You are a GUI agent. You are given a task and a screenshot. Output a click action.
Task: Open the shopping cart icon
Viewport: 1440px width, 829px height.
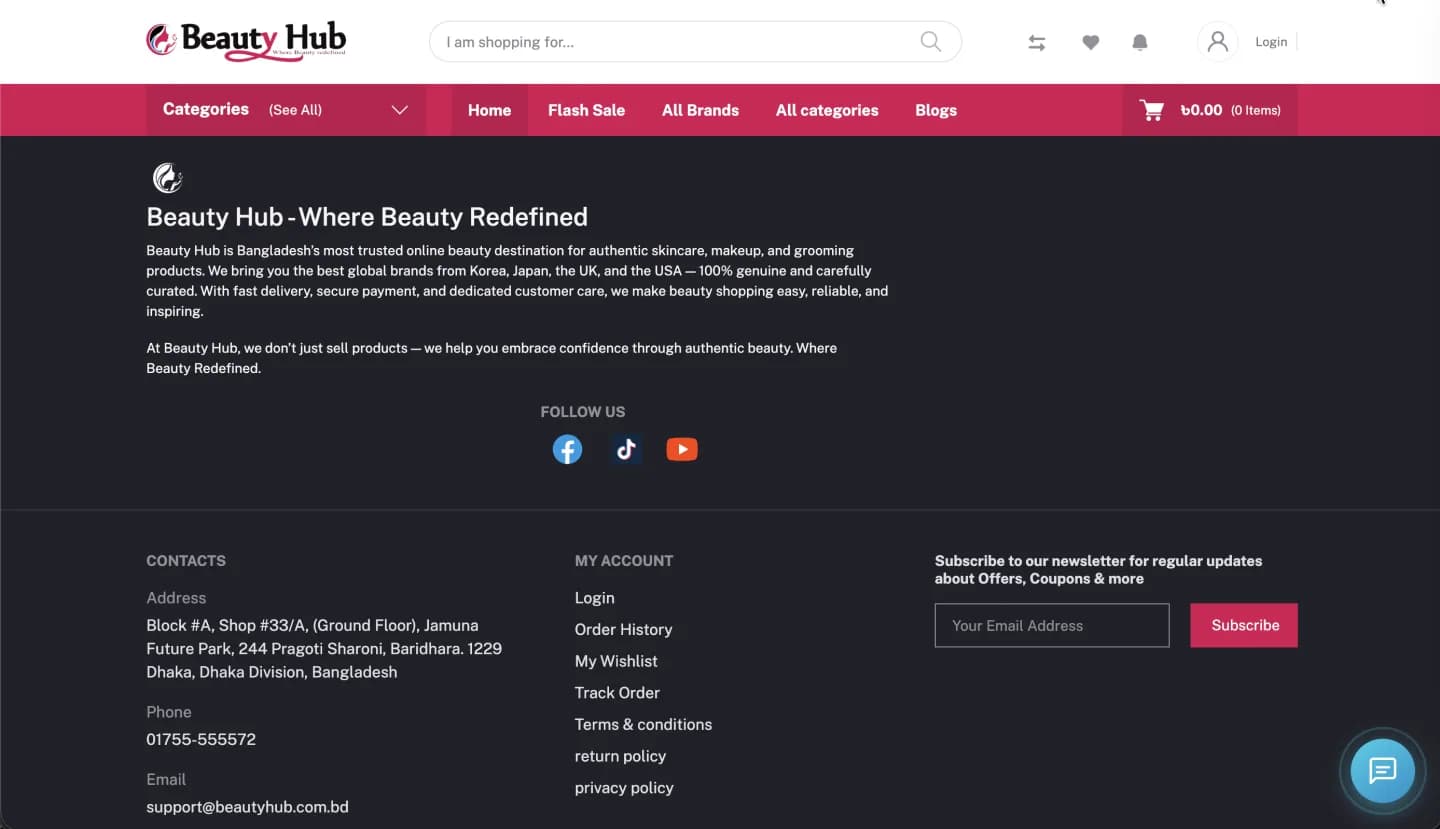(1152, 110)
